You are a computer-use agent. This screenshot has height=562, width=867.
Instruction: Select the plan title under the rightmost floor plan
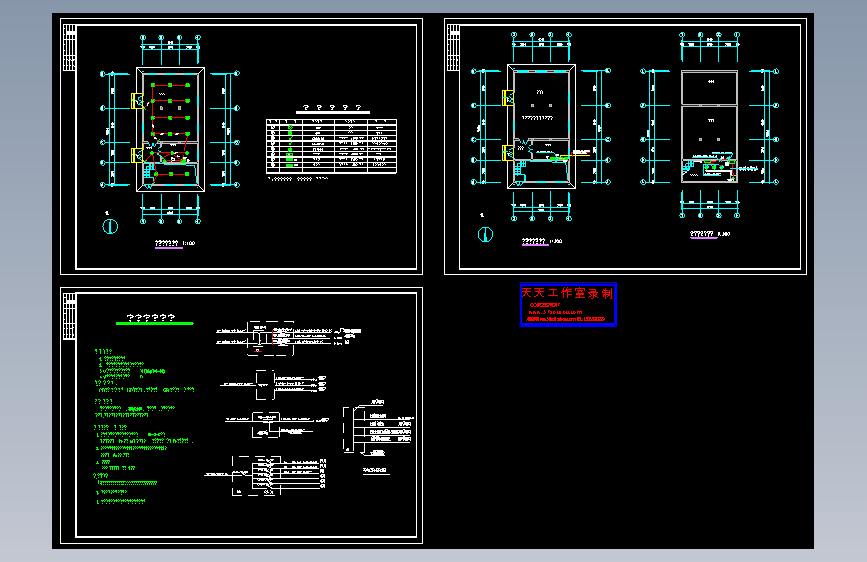[709, 234]
